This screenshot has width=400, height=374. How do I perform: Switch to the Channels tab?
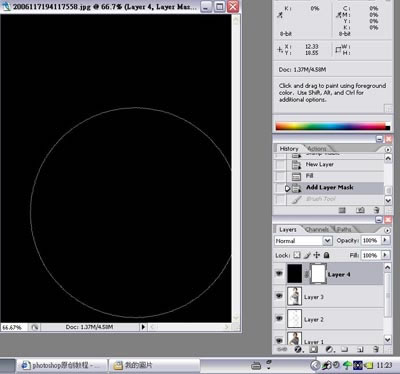(317, 230)
